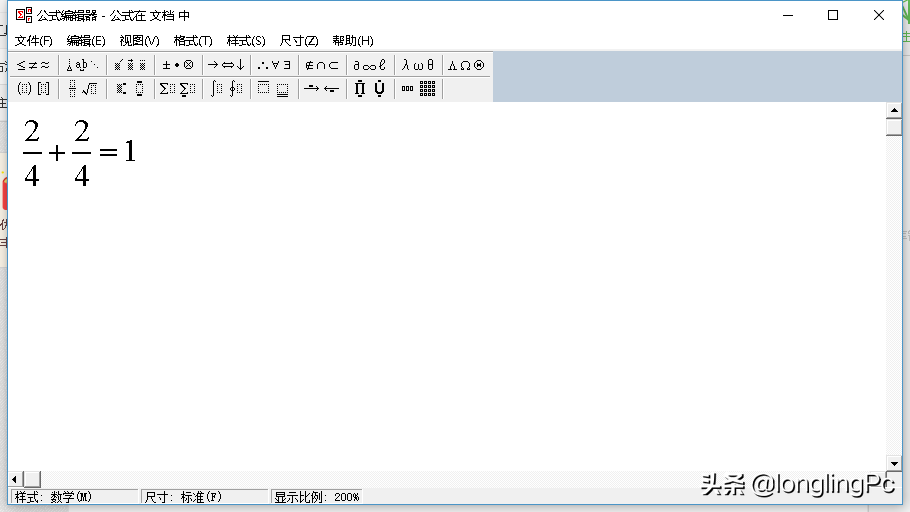Click the result 1 in the equation

[130, 151]
